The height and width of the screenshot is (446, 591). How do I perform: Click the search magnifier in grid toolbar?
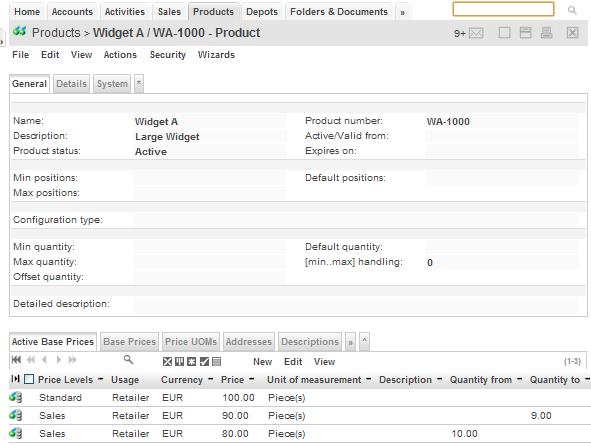tap(129, 360)
